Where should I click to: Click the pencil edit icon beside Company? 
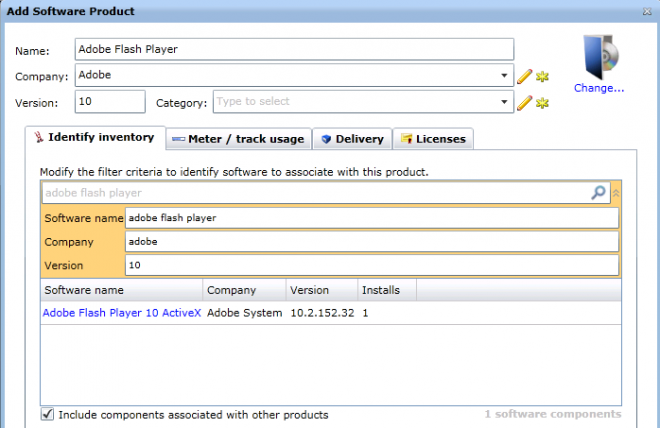point(524,77)
